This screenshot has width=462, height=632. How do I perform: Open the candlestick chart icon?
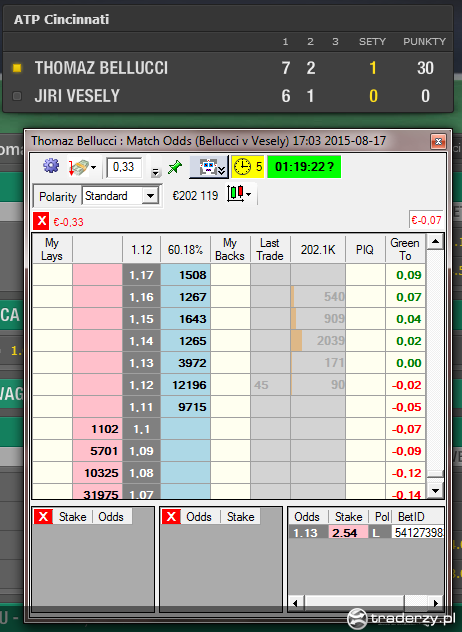pos(235,194)
